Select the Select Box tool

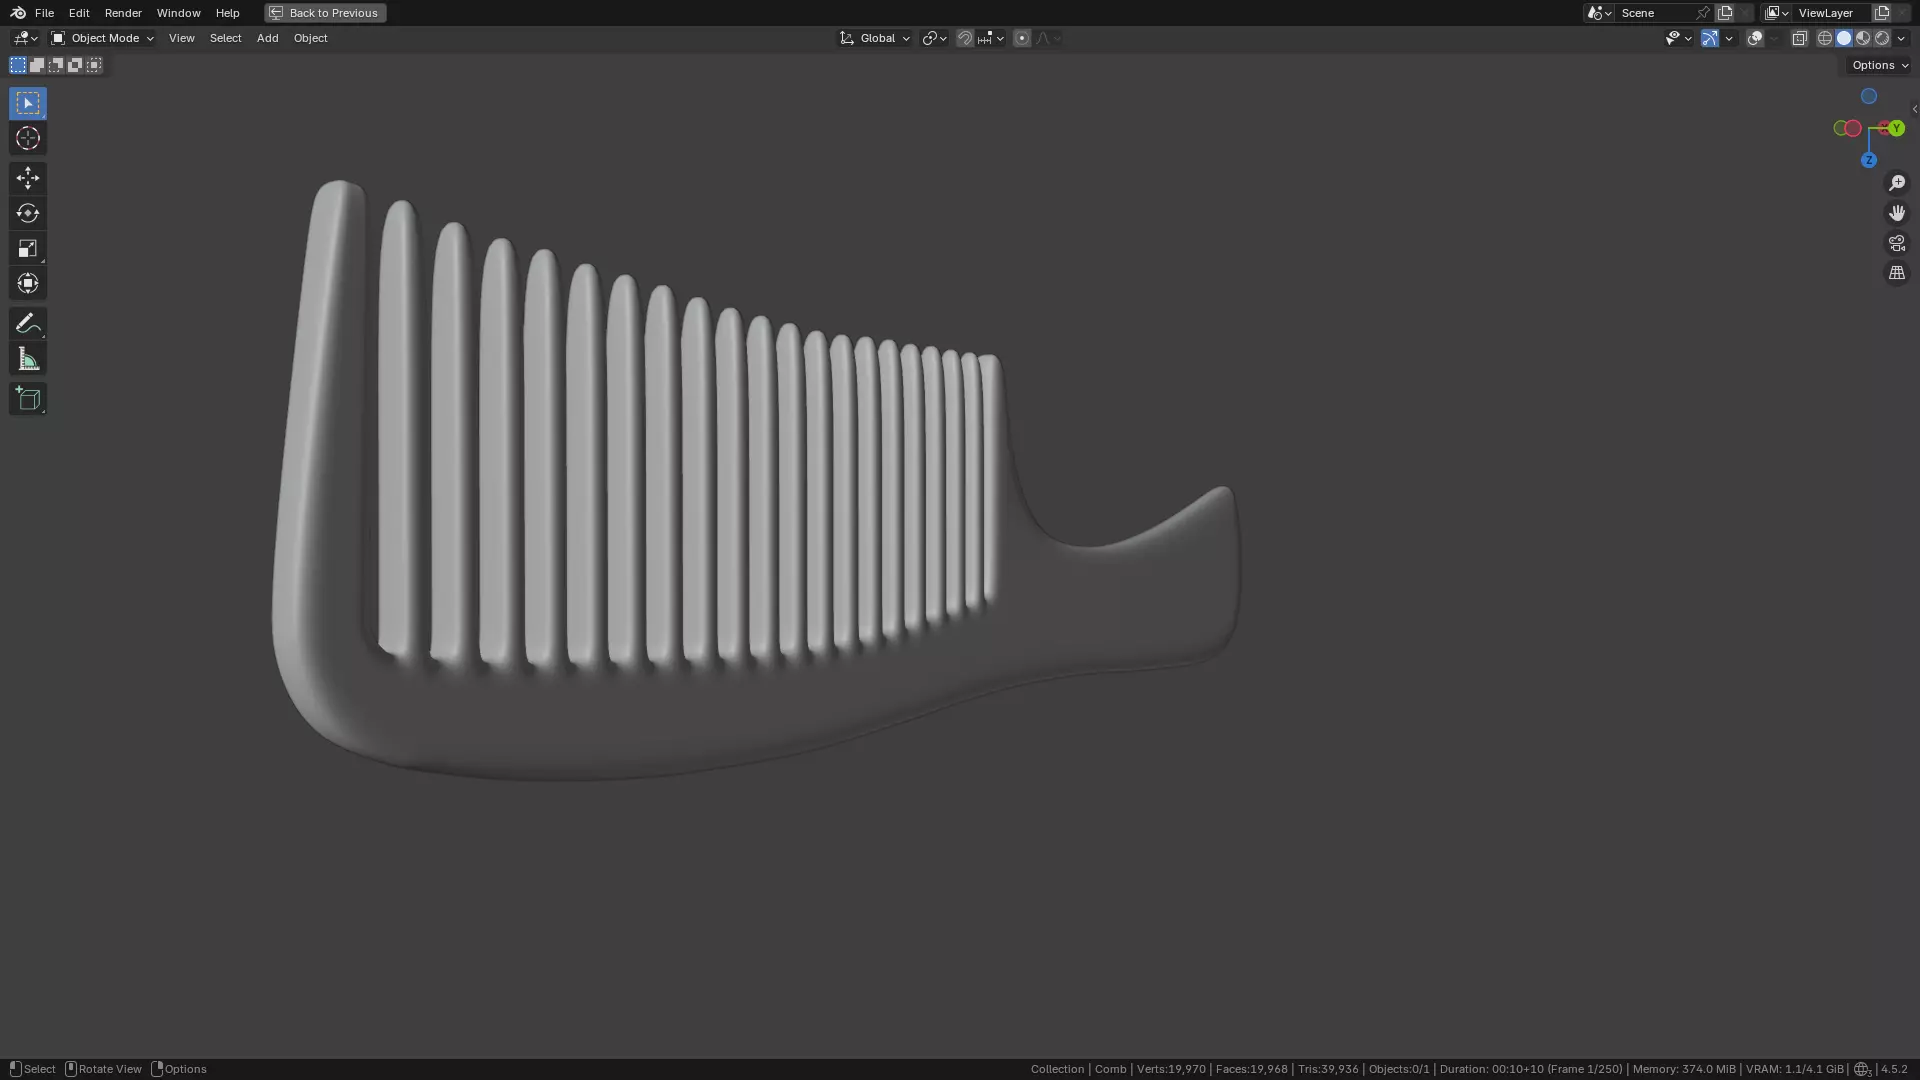[28, 103]
